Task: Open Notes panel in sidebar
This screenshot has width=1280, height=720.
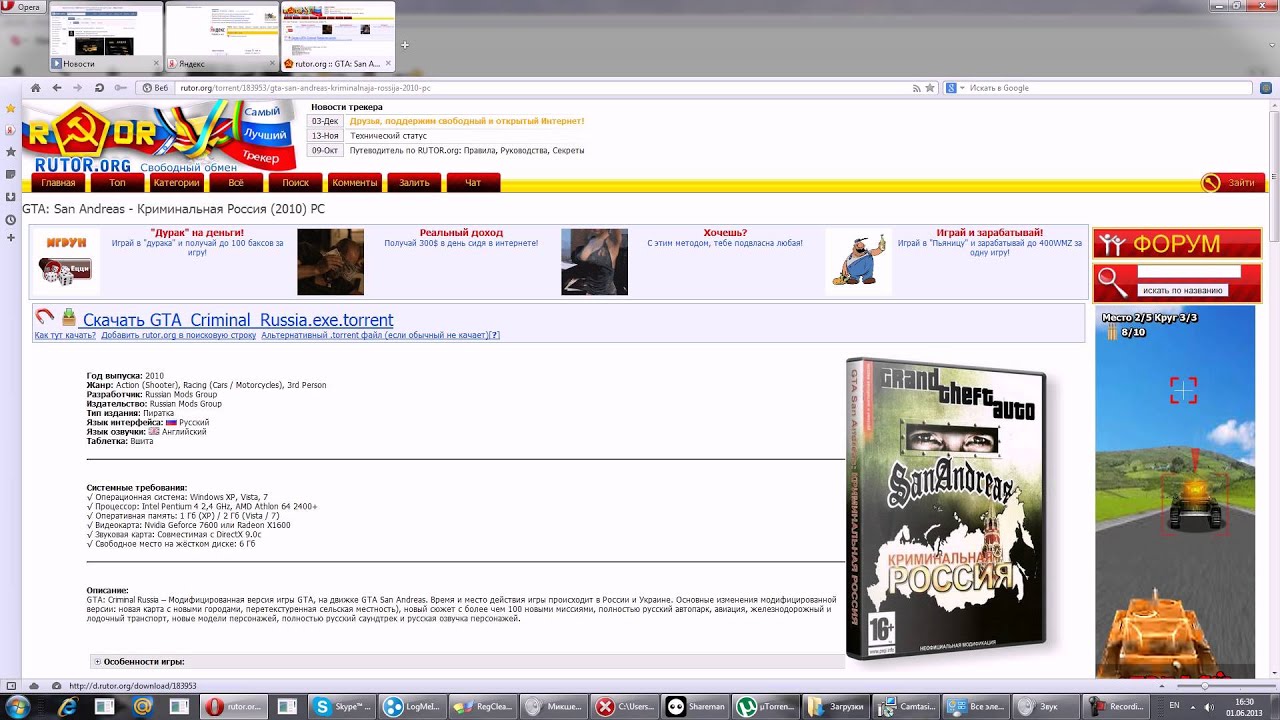Action: [x=11, y=174]
